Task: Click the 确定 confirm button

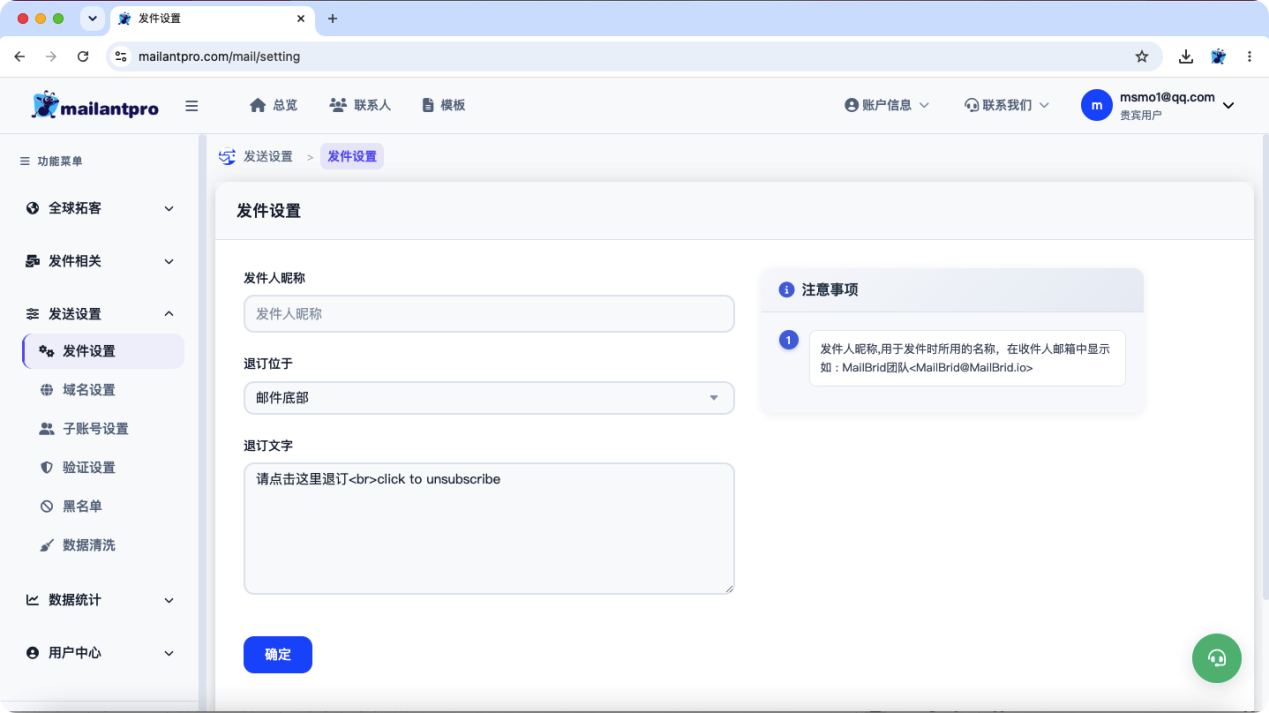Action: pos(278,655)
